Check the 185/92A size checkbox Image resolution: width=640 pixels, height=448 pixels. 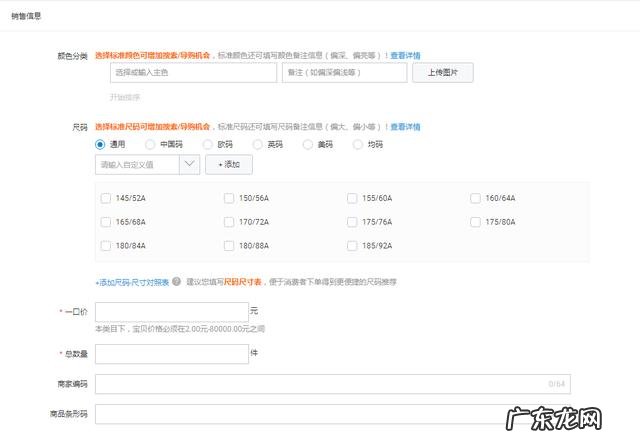click(x=352, y=246)
